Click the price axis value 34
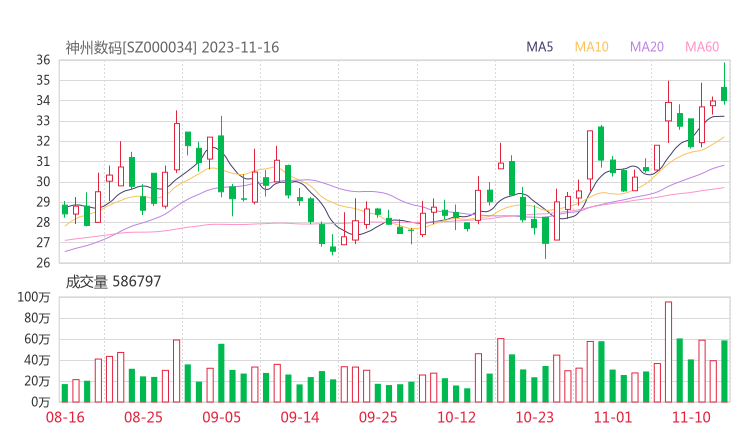This screenshot has height=440, width=740. click(43, 101)
